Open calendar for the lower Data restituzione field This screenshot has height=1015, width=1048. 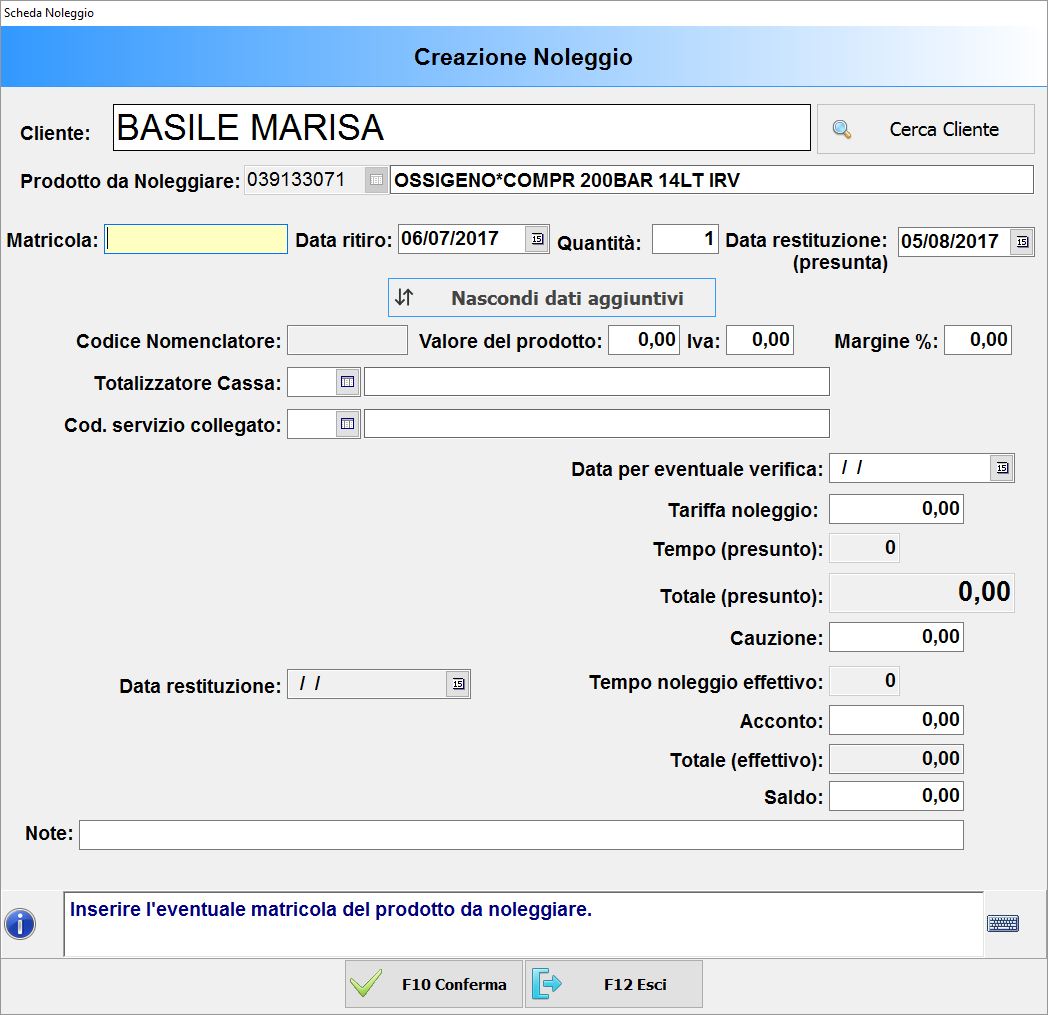pyautogui.click(x=458, y=684)
